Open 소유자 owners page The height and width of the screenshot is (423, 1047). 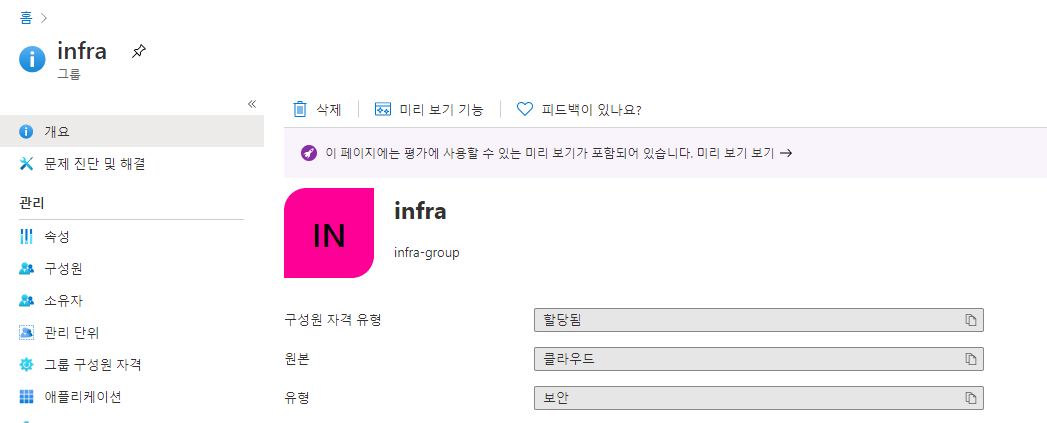pos(132,301)
